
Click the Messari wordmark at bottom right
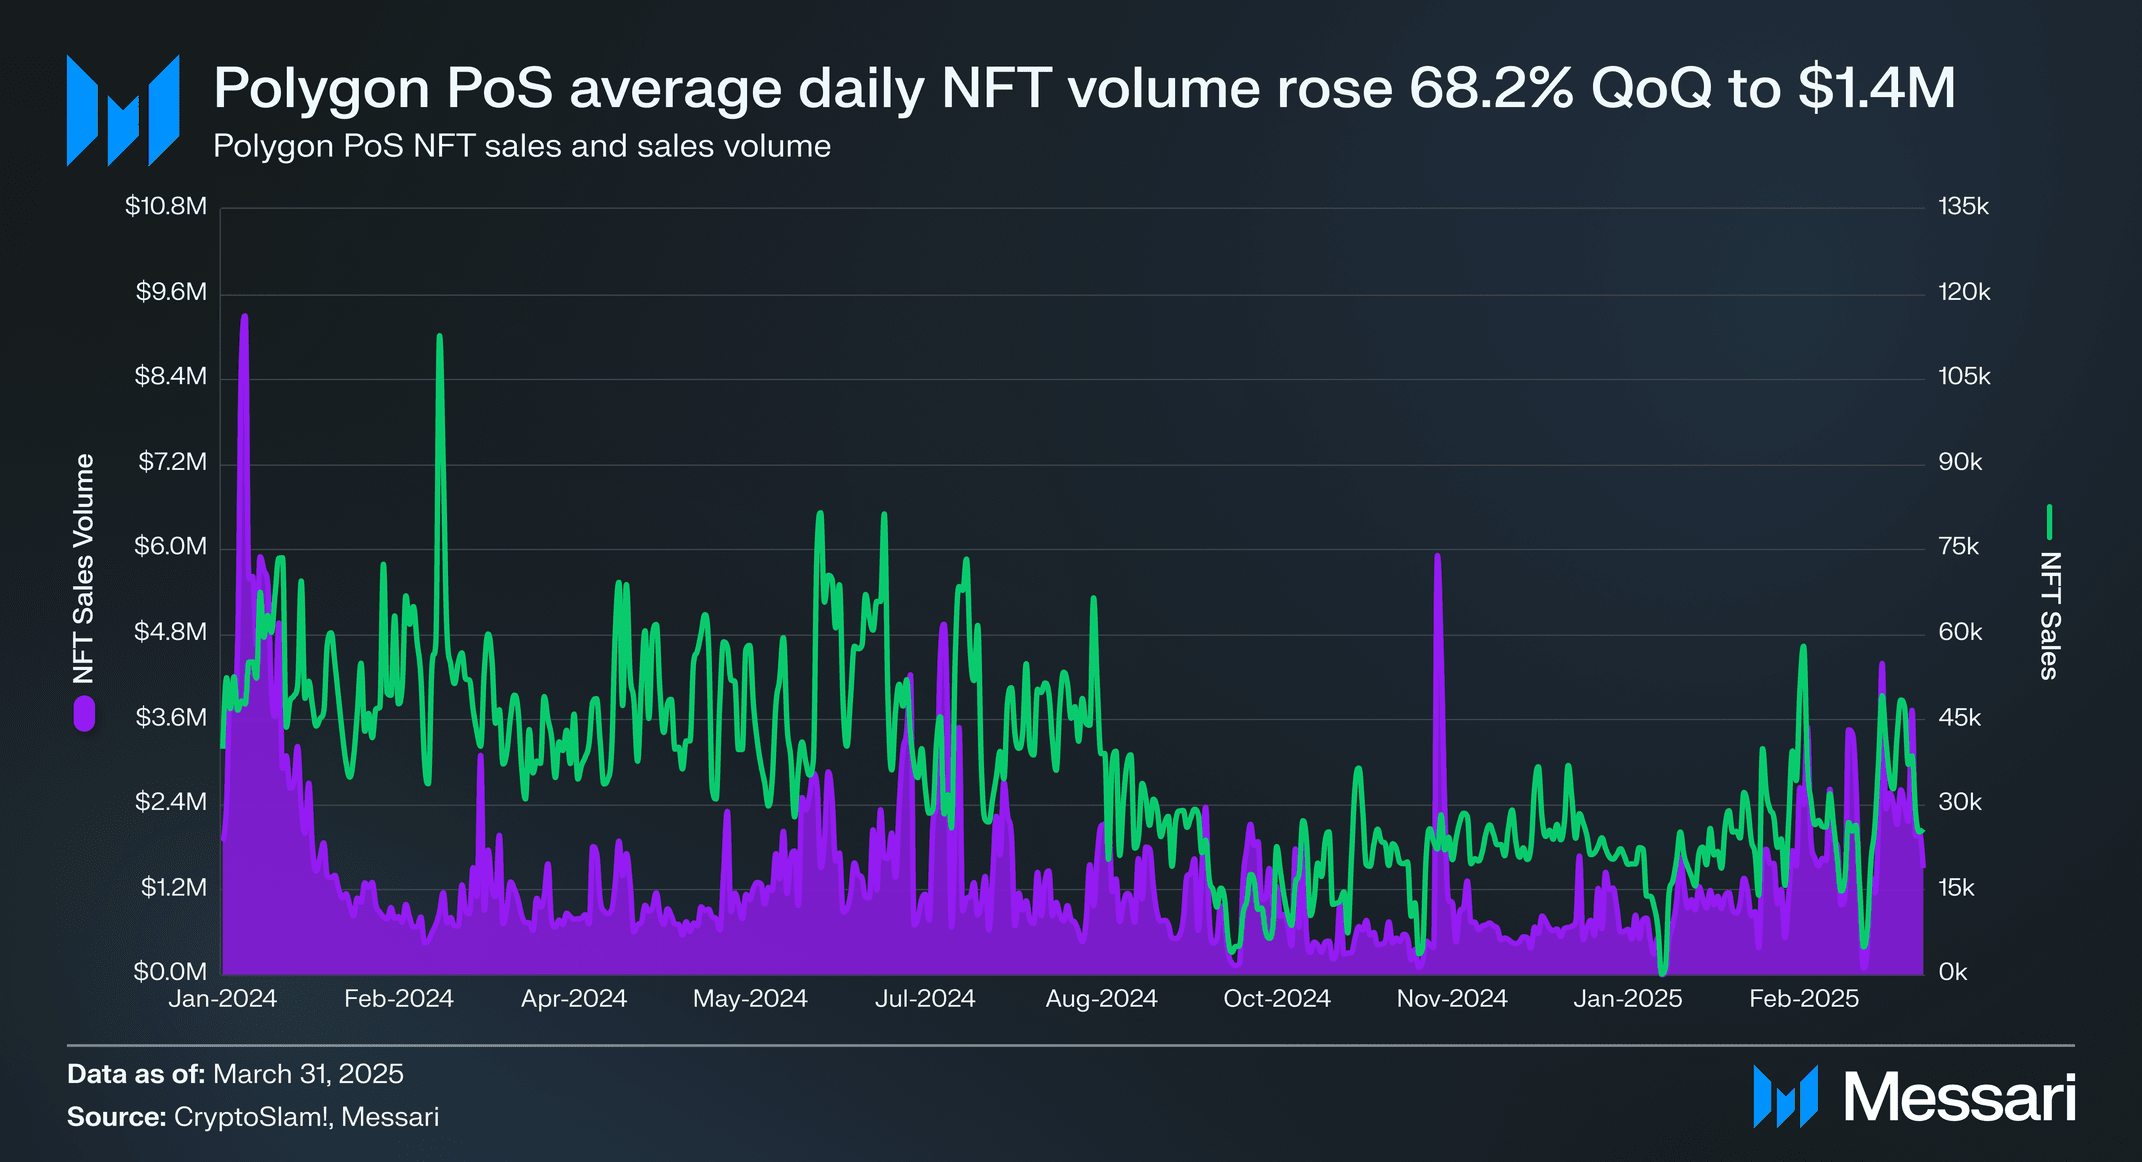tap(1960, 1098)
